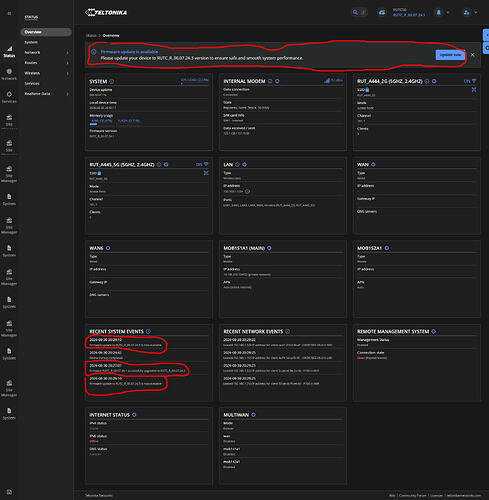Viewport: 489px width, 500px height.
Task: Open the cloud RMS icon in header
Action: [x=382, y=13]
